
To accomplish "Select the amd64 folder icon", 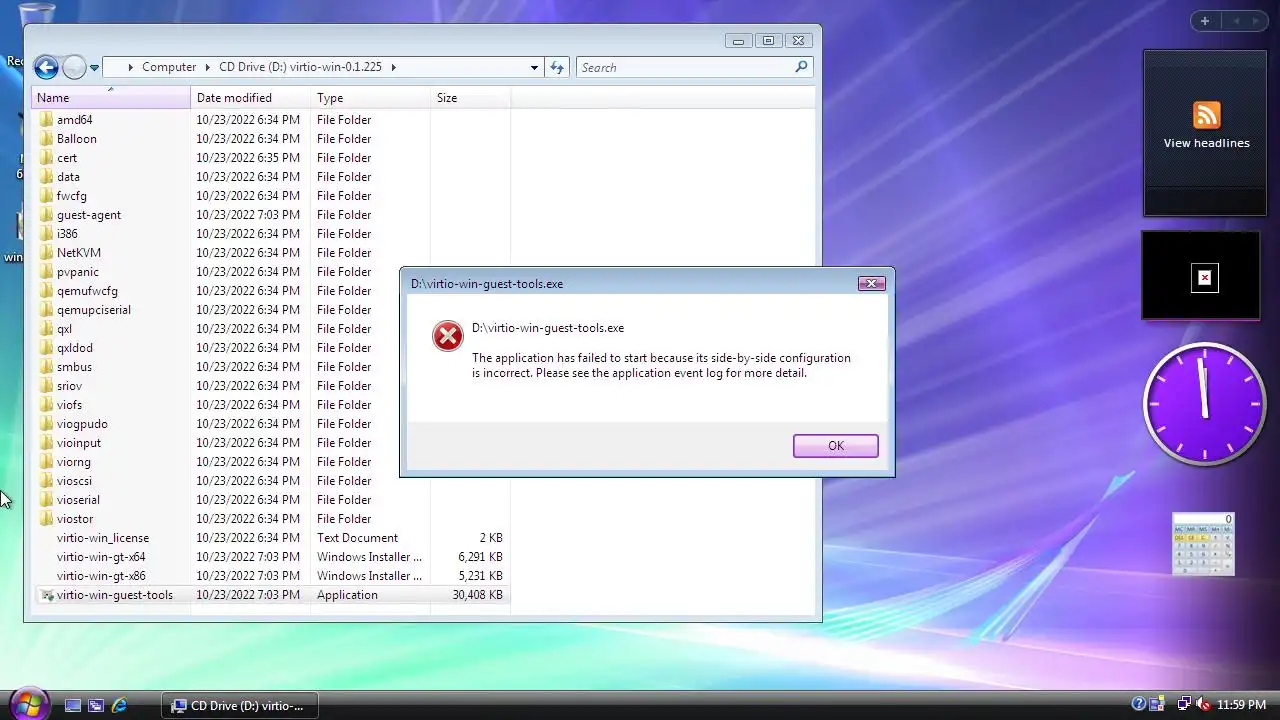I will pyautogui.click(x=46, y=119).
